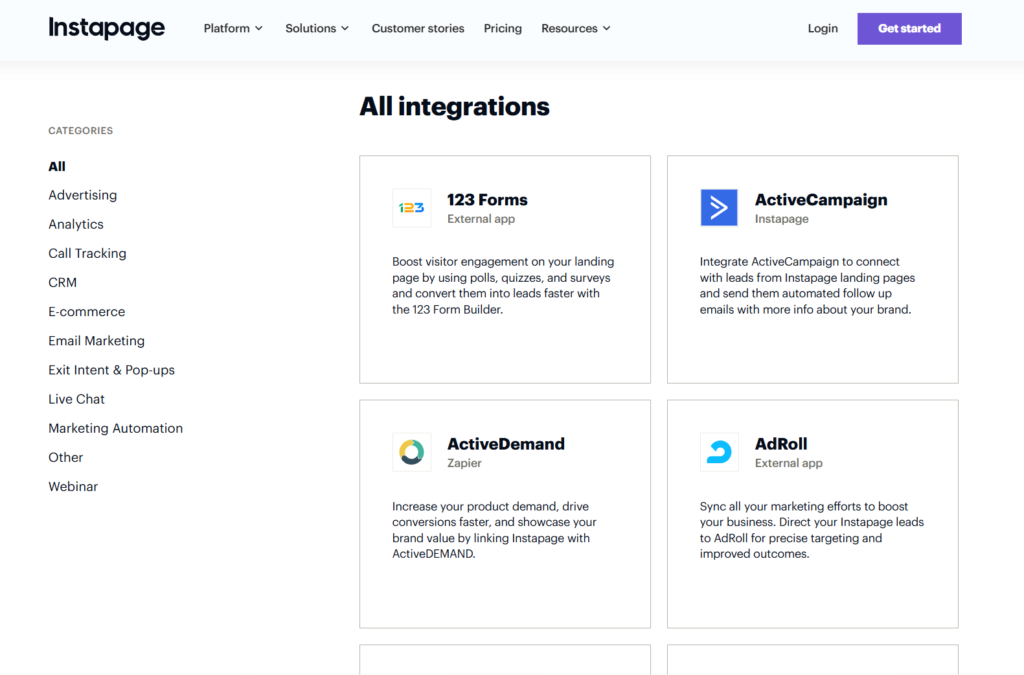Filter integrations by CRM

pos(62,282)
